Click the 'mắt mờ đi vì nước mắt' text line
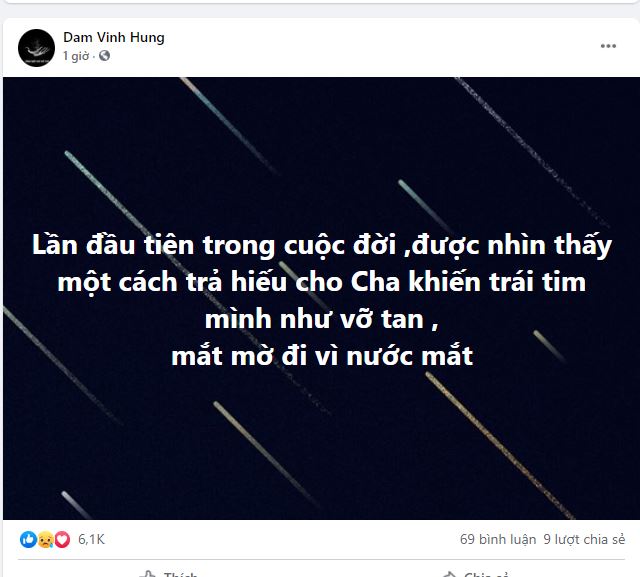 coord(322,355)
